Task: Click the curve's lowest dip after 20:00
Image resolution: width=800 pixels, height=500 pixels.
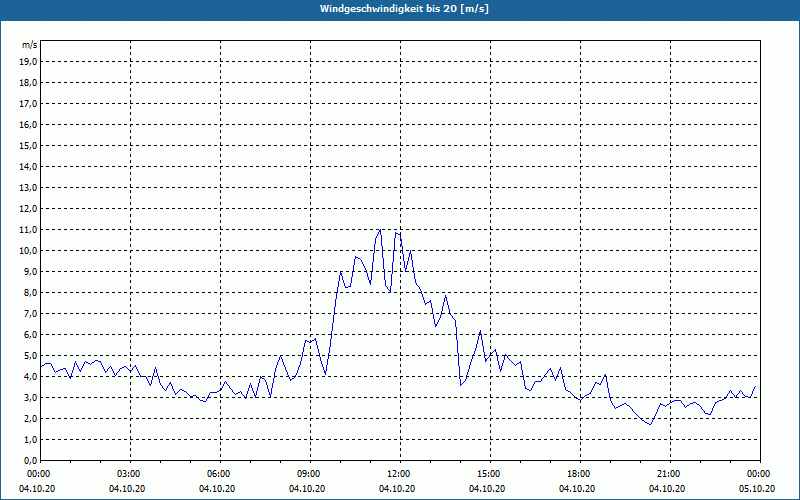Action: coord(650,424)
